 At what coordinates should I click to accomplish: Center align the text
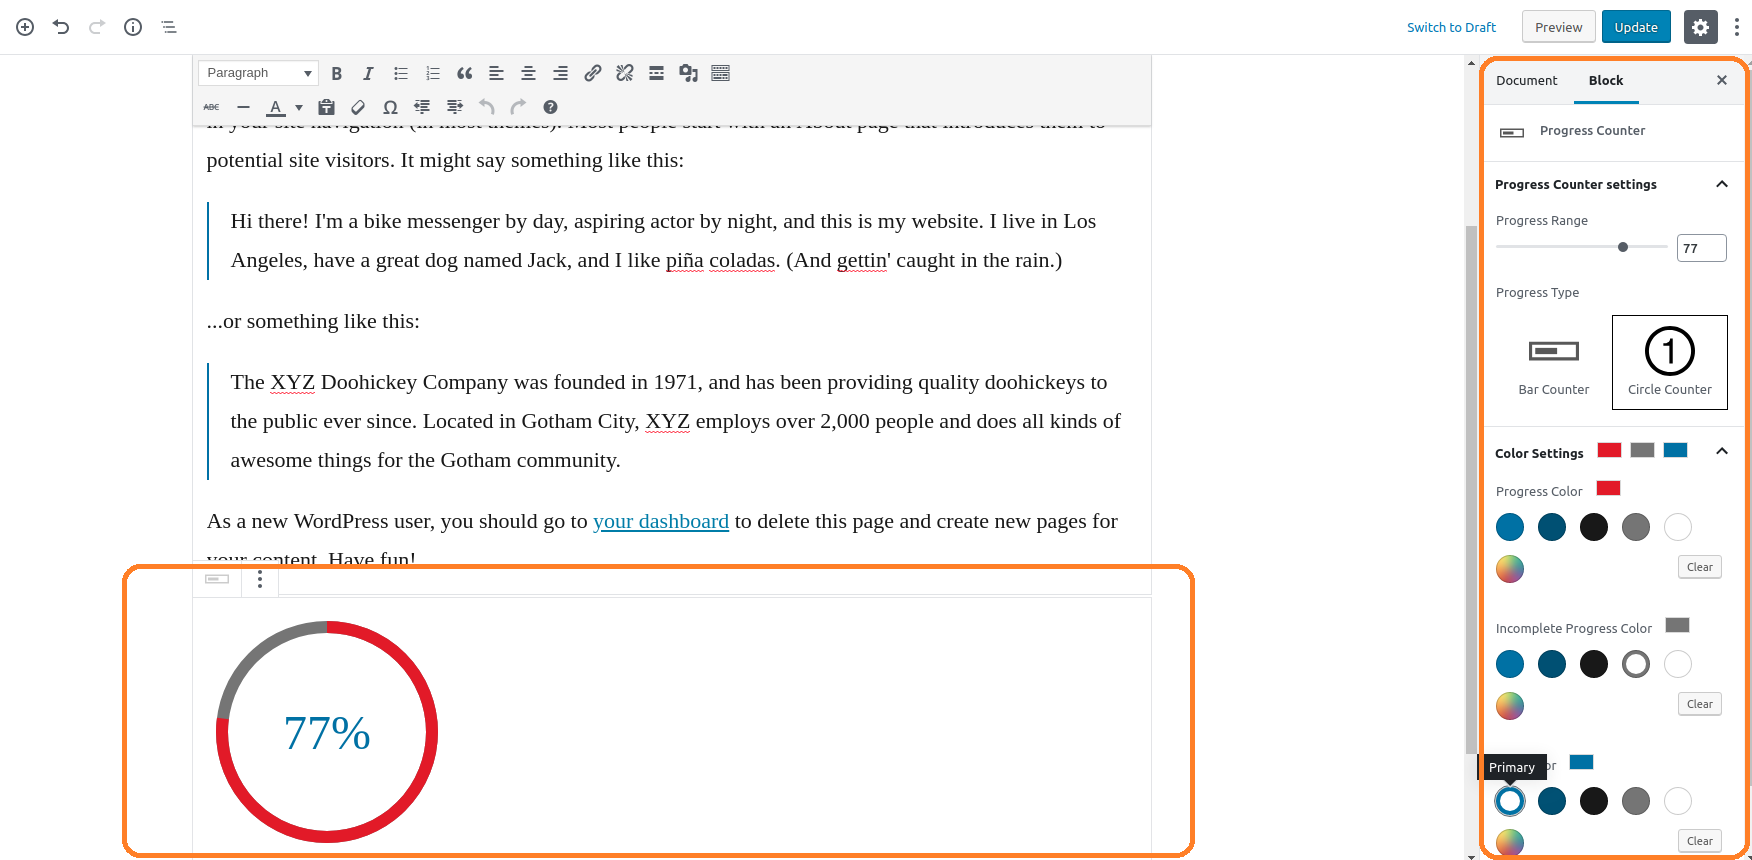click(528, 73)
